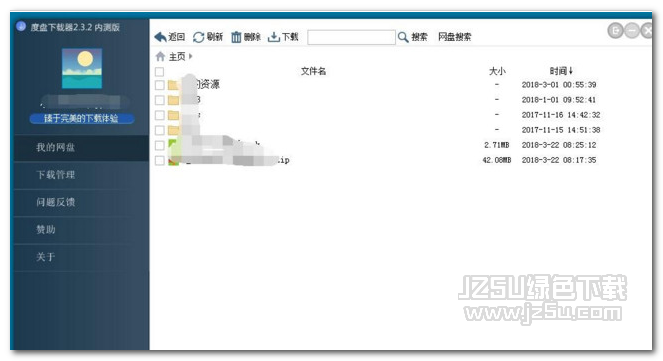Click the user avatar thumbnail
The width and height of the screenshot is (663, 361).
pos(82,68)
